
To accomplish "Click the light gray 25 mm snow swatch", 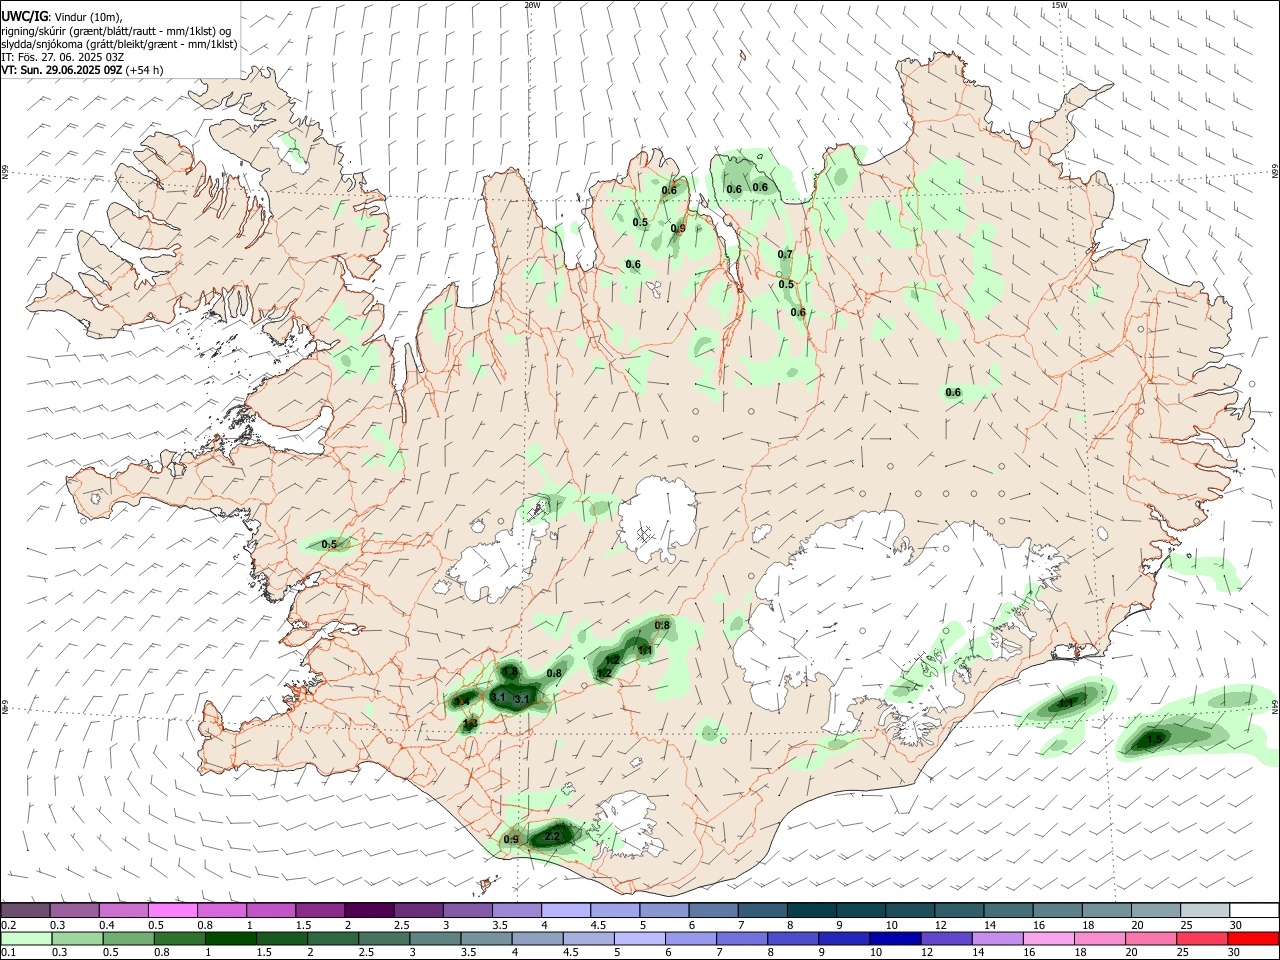I will pyautogui.click(x=1204, y=911).
